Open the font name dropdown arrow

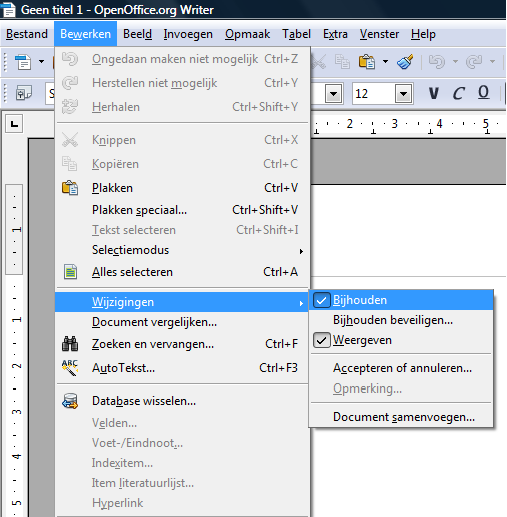(x=333, y=94)
